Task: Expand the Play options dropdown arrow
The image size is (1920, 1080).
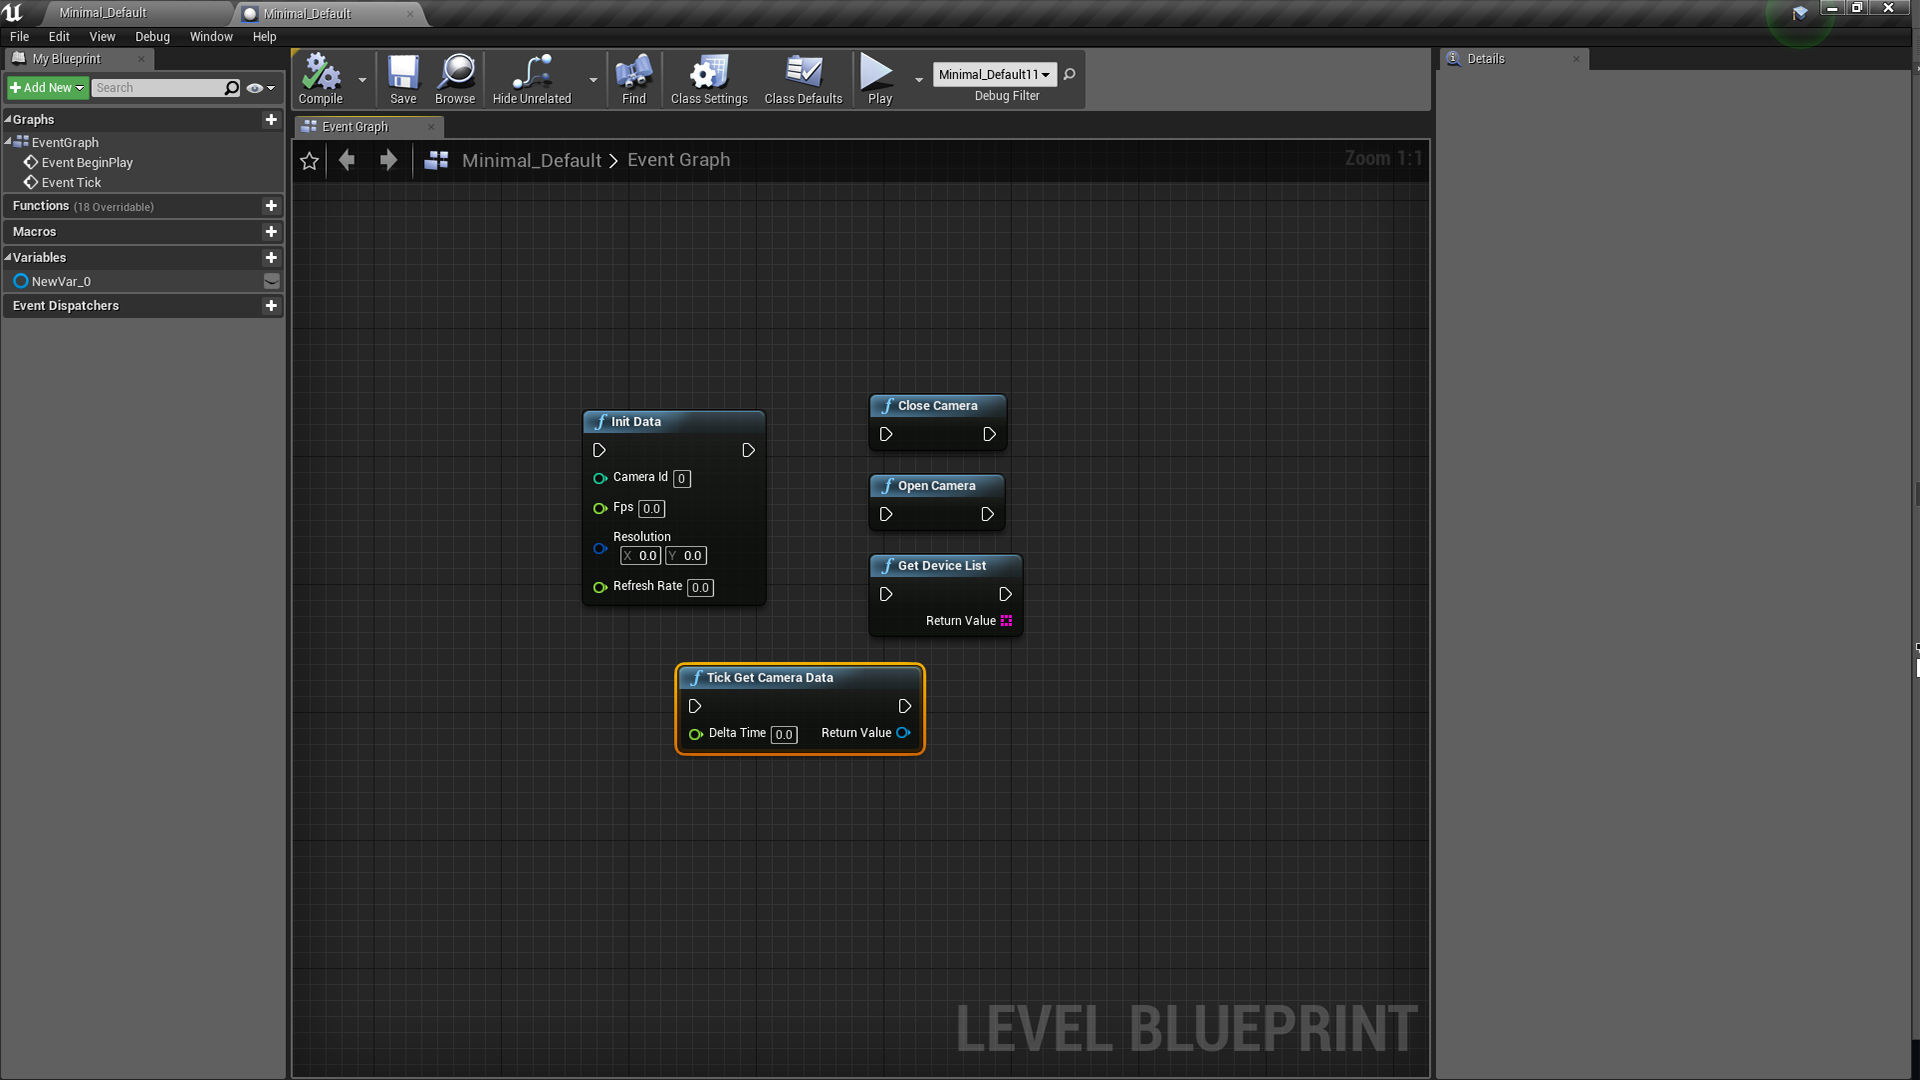Action: pyautogui.click(x=920, y=79)
